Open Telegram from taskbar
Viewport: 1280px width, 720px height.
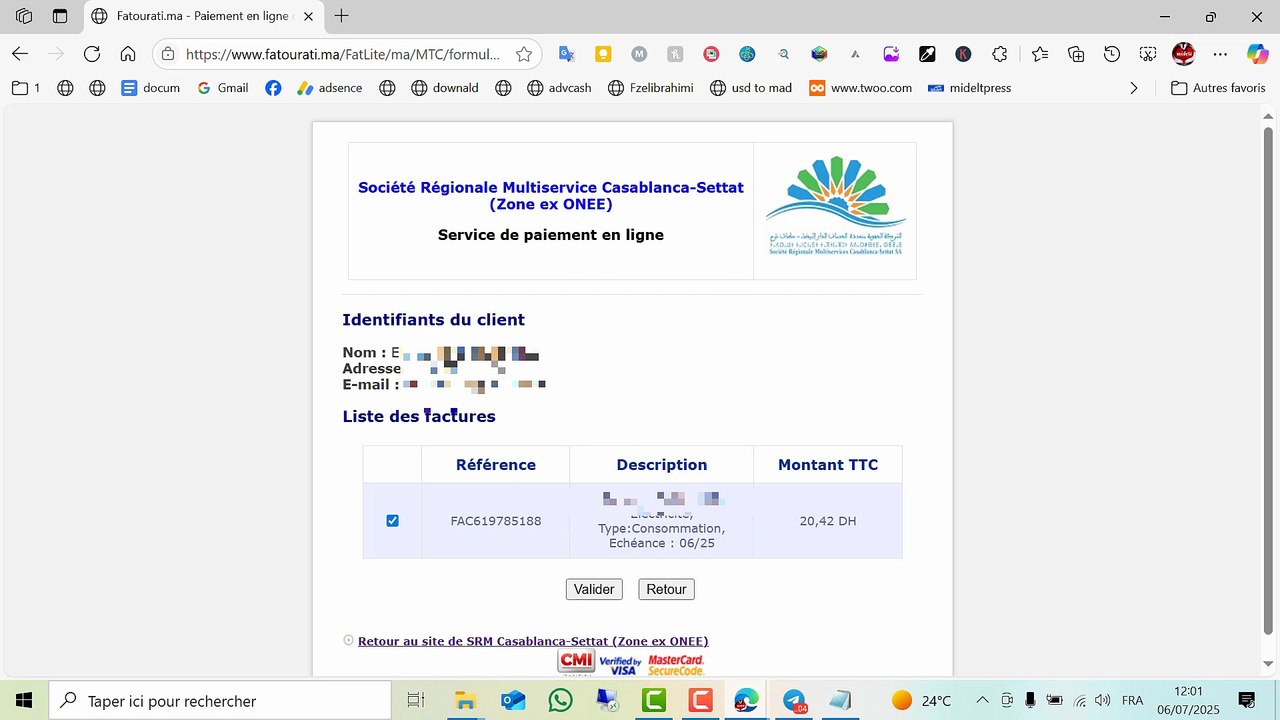[x=795, y=700]
